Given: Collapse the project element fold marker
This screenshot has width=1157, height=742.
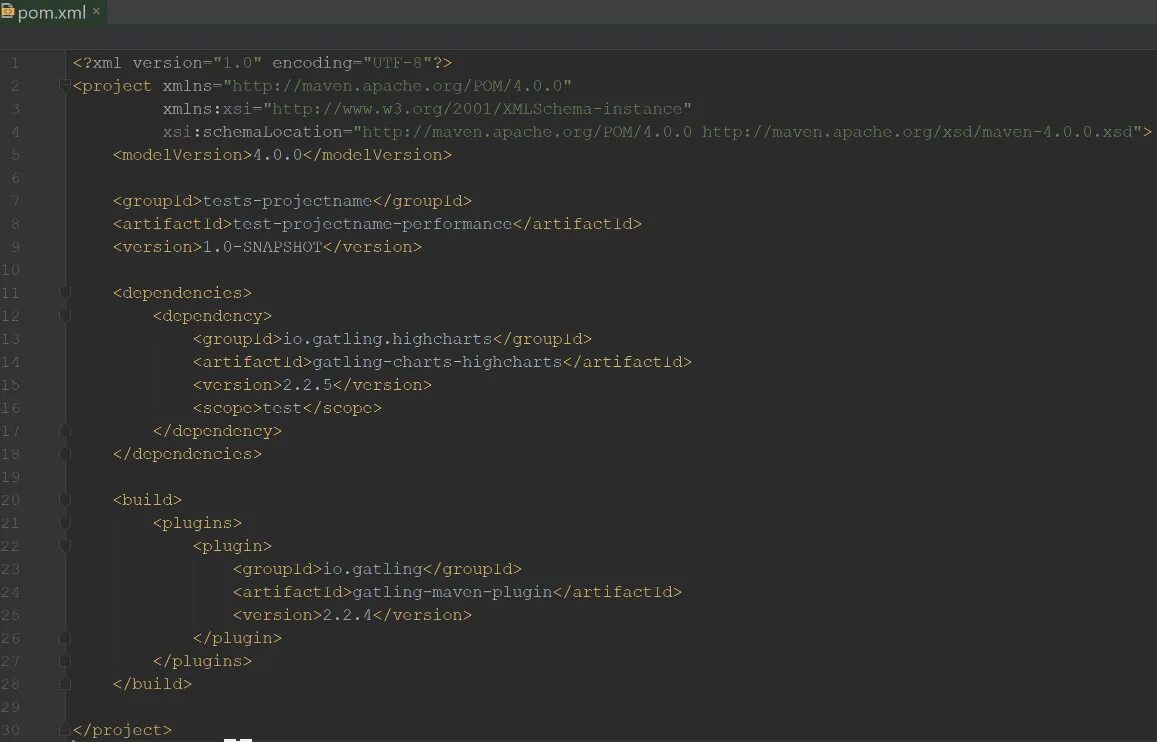Looking at the screenshot, I should tap(65, 86).
